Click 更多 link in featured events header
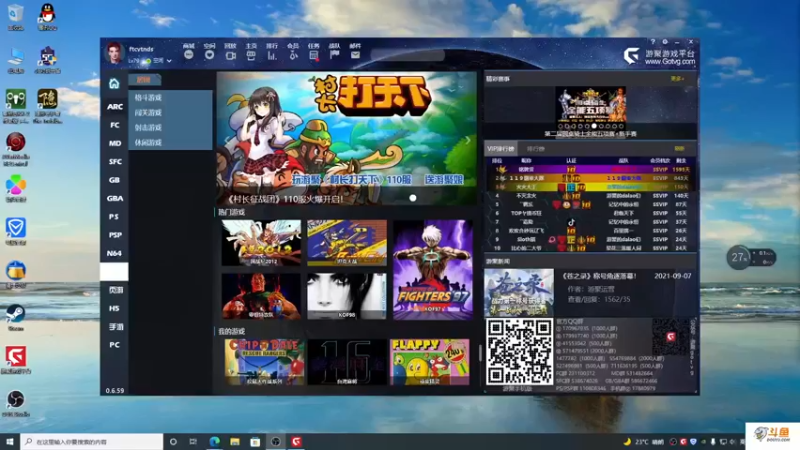This screenshot has width=800, height=450. [x=677, y=79]
